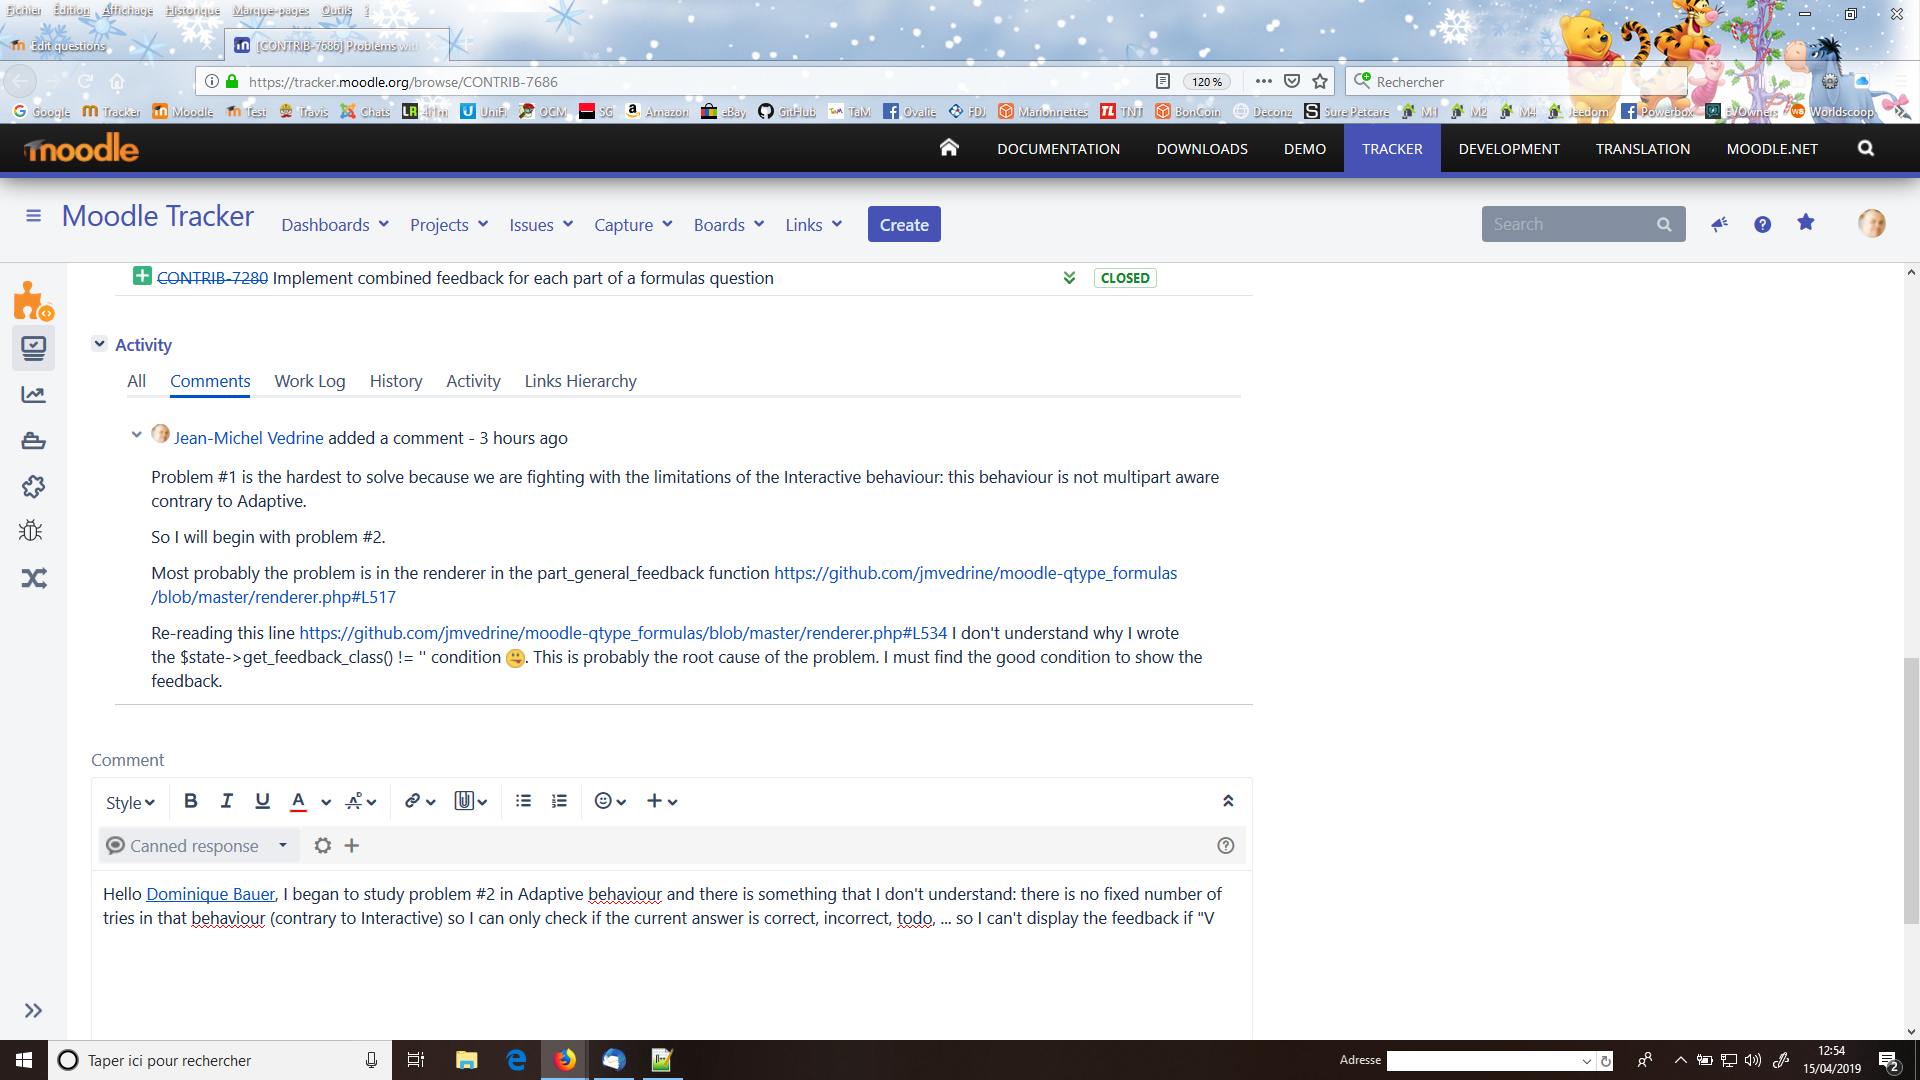This screenshot has height=1080, width=1920.
Task: Go to moodle.org home icon
Action: [x=949, y=148]
